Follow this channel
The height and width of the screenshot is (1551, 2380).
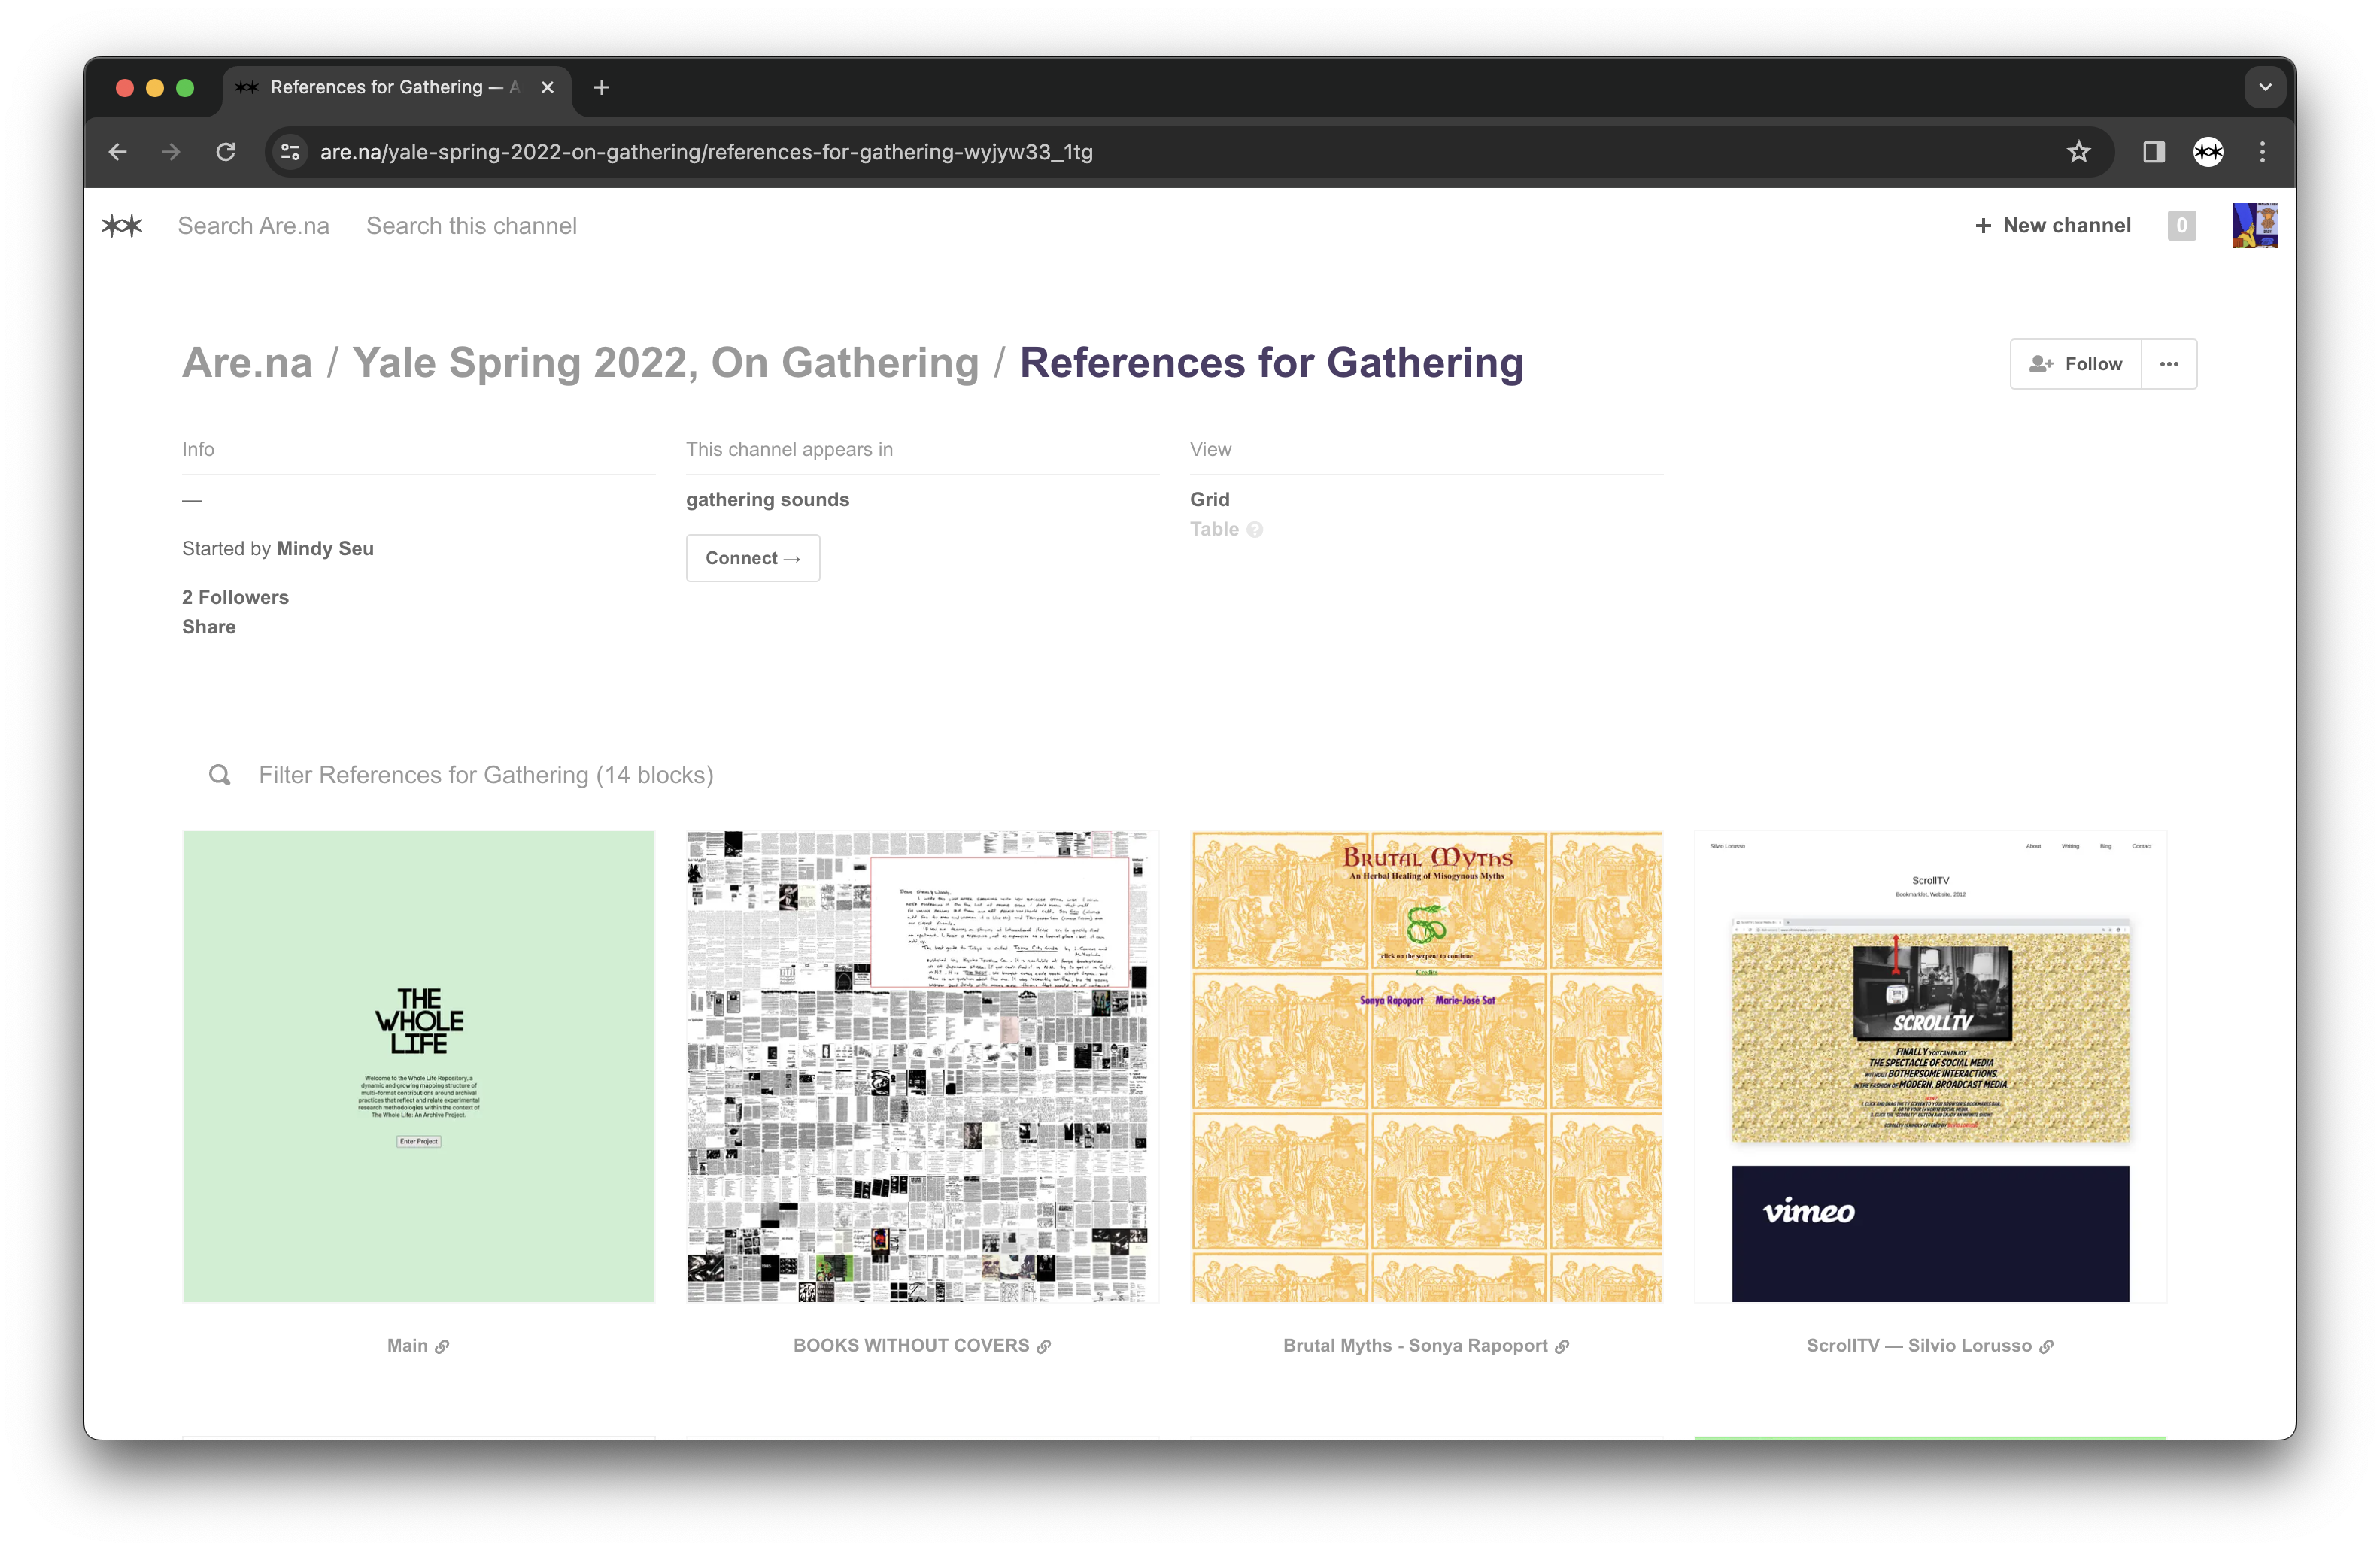(2075, 364)
